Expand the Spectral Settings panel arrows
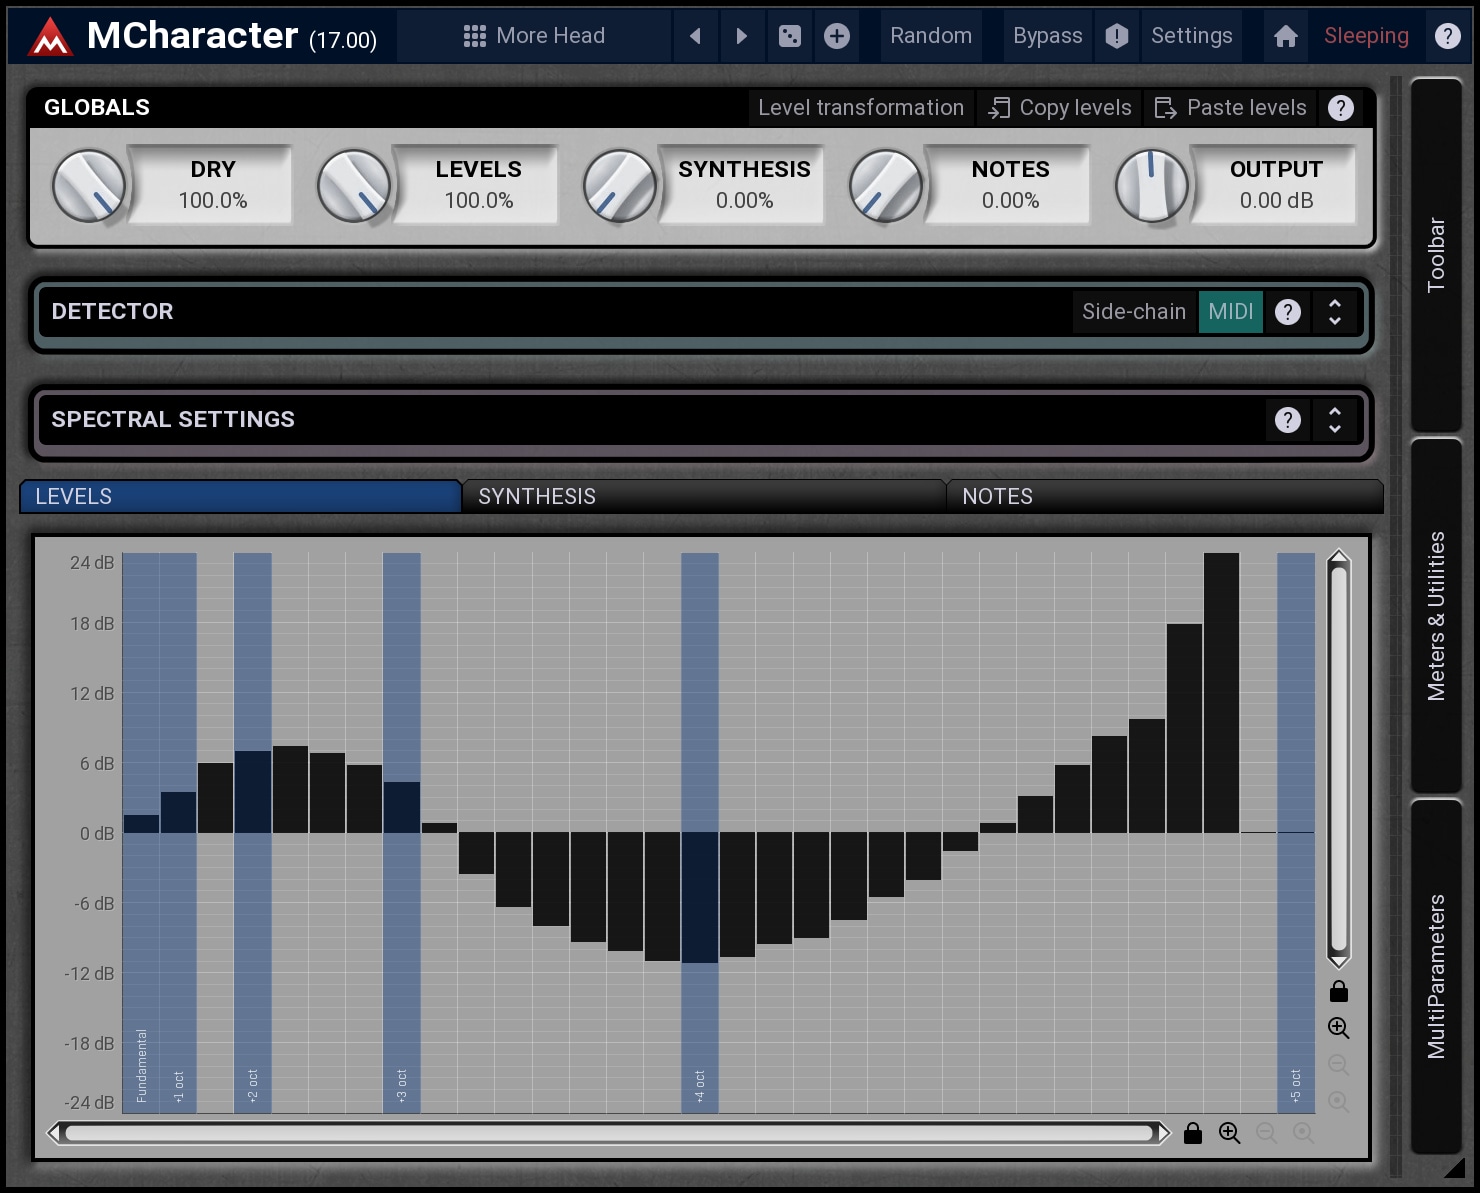The image size is (1480, 1193). click(1334, 420)
